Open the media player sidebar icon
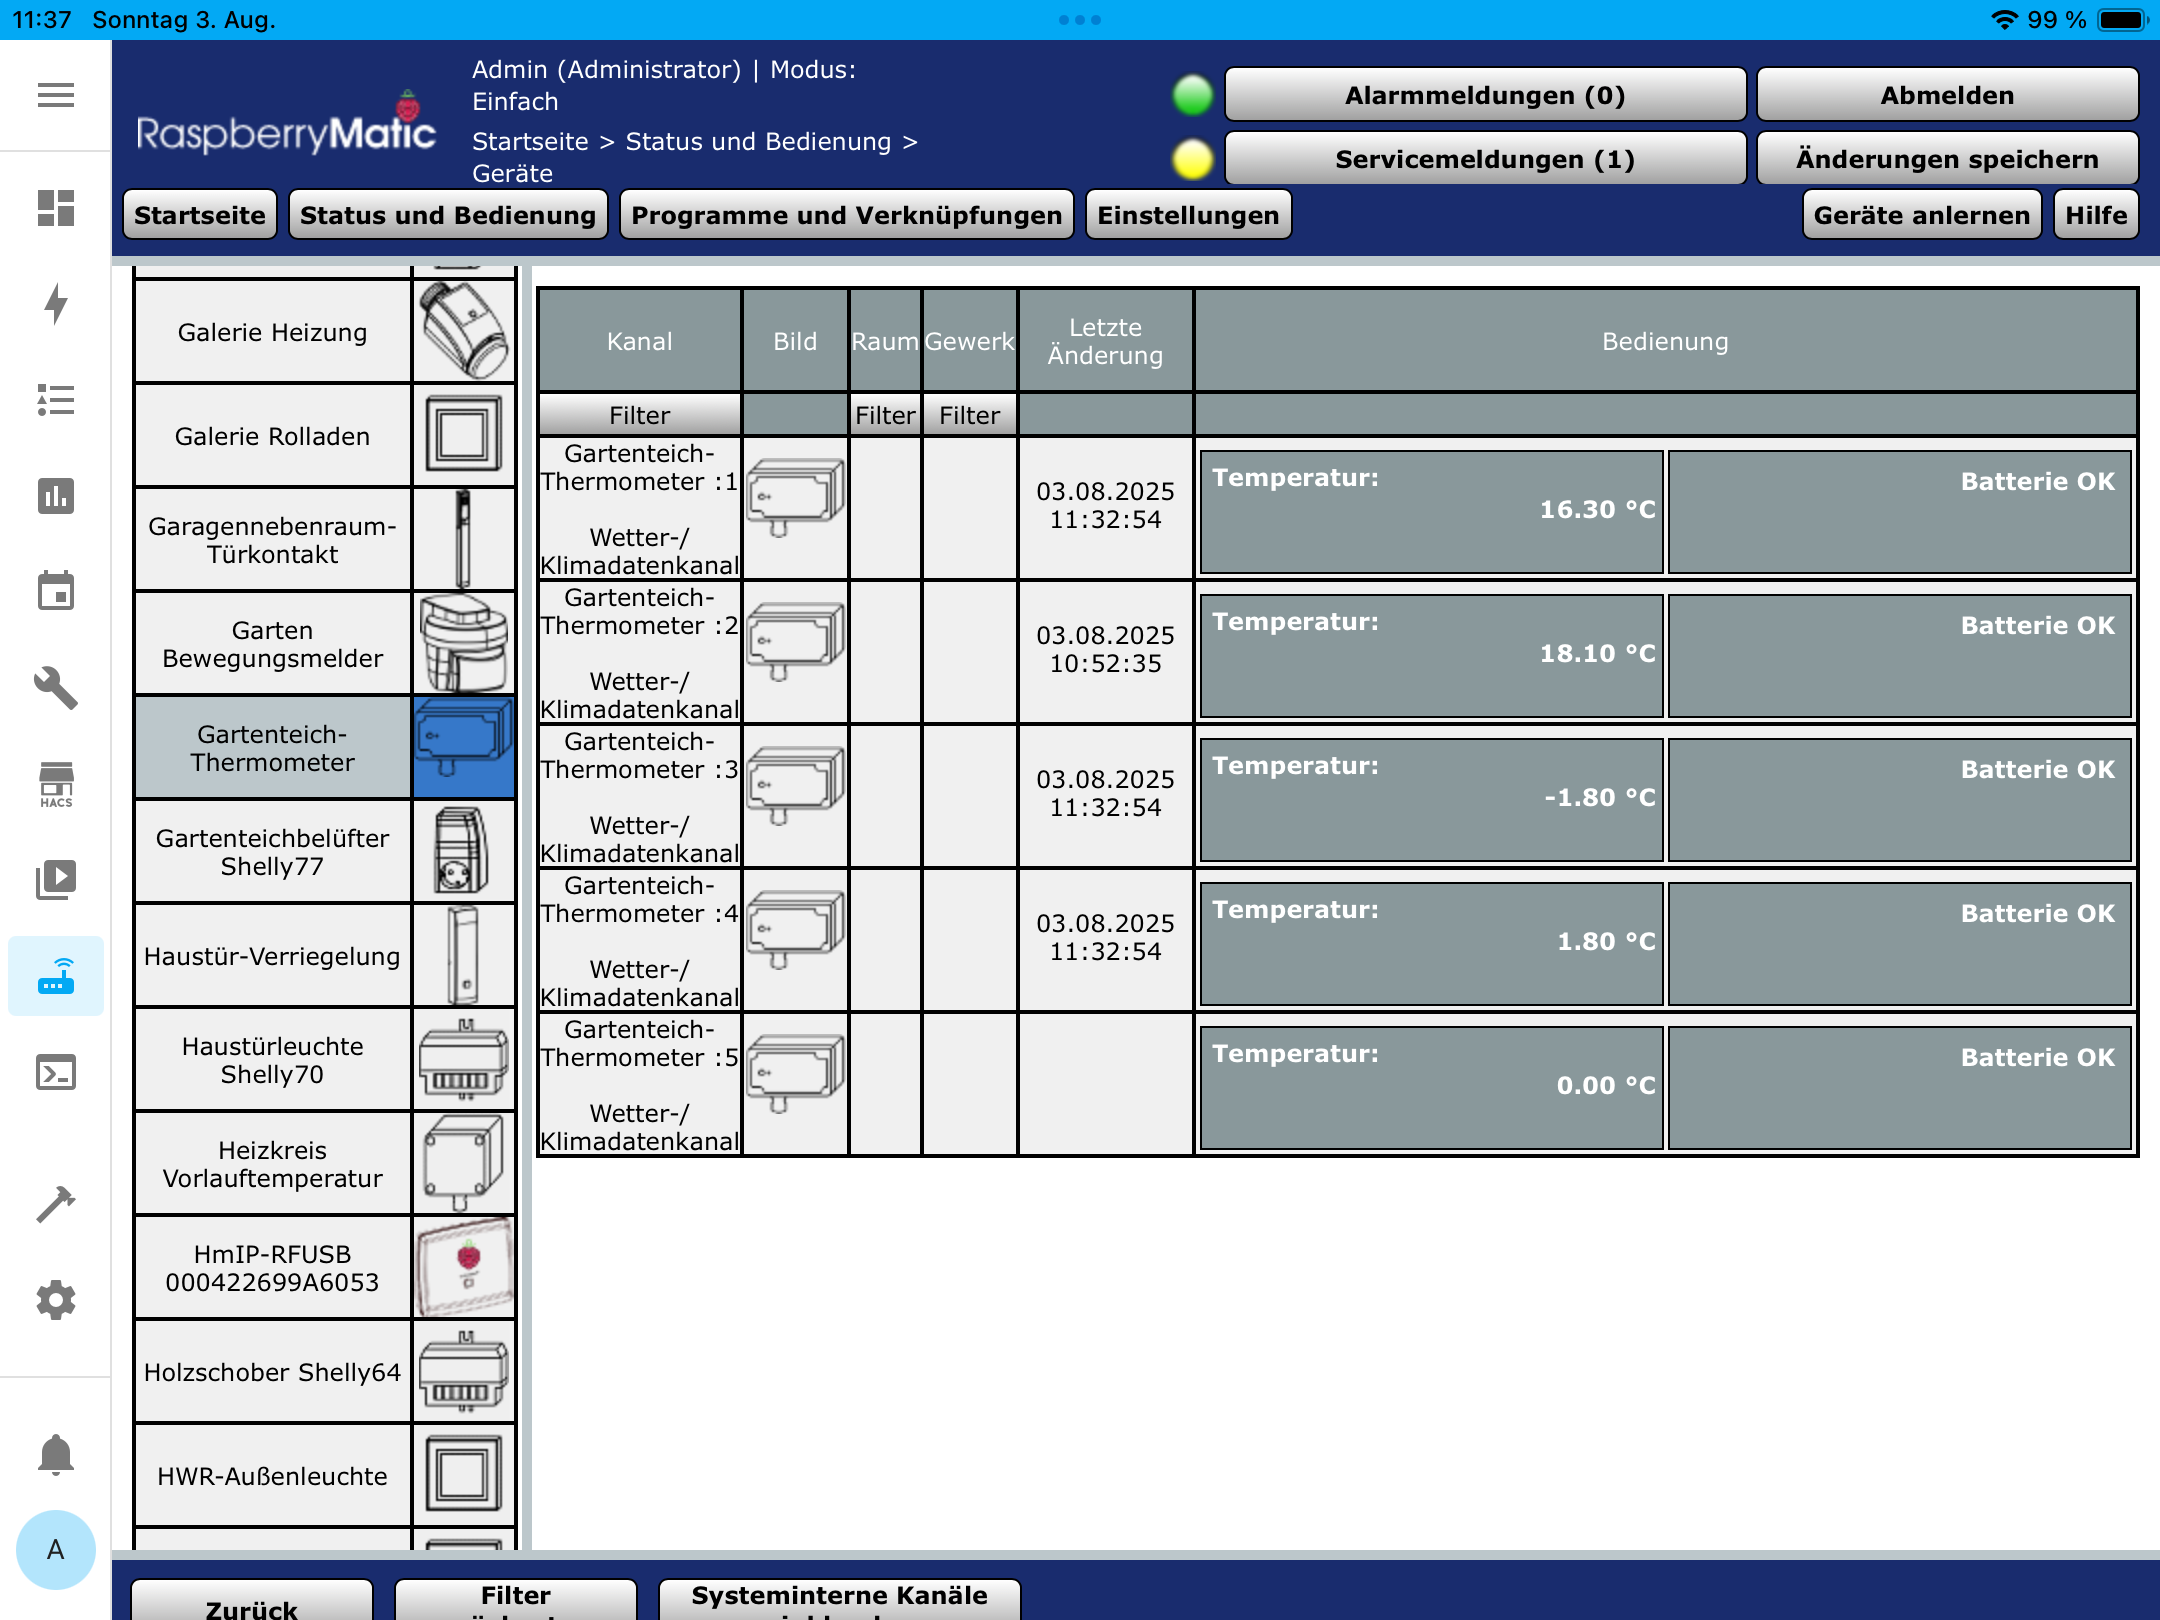 (x=55, y=880)
